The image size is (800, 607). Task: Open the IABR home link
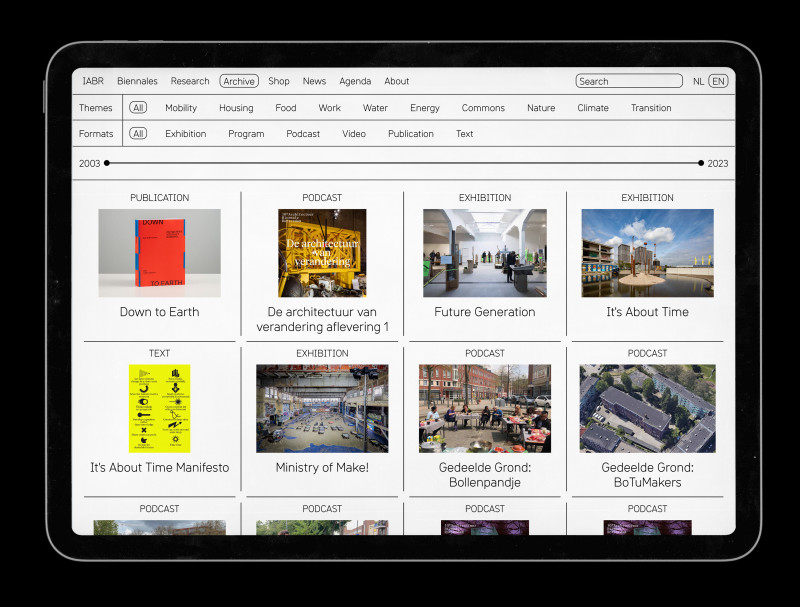point(93,81)
